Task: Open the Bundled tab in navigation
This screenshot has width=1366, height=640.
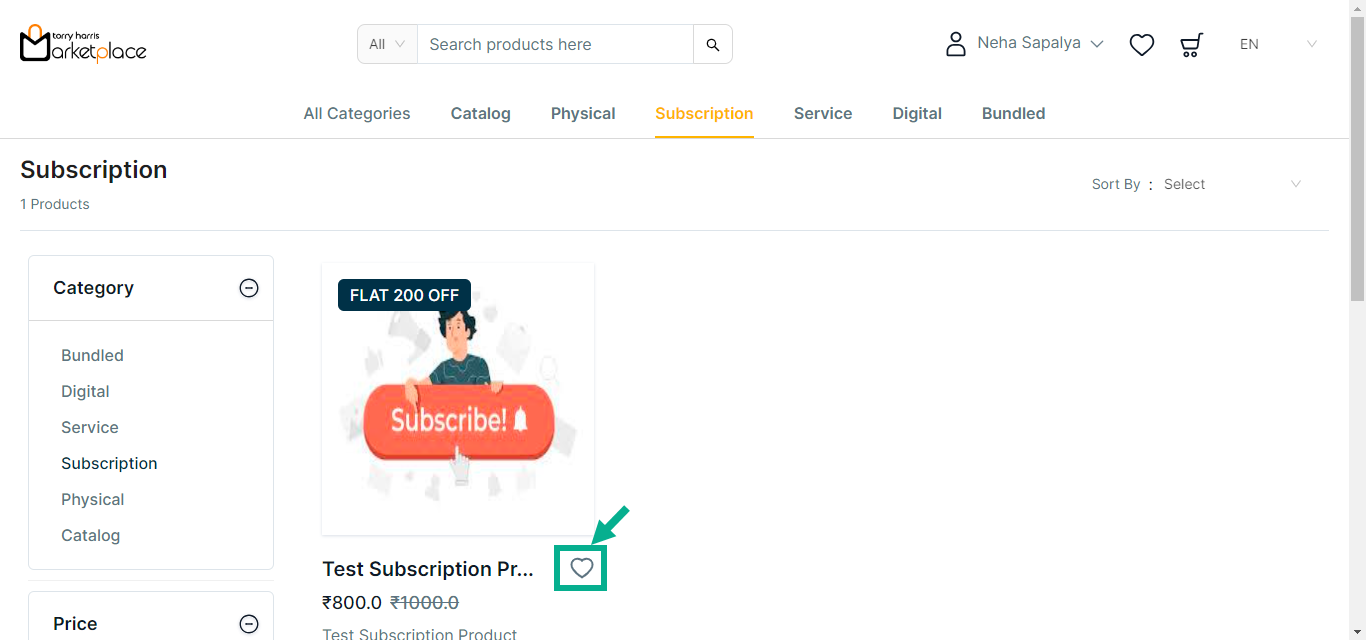Action: [x=1013, y=114]
